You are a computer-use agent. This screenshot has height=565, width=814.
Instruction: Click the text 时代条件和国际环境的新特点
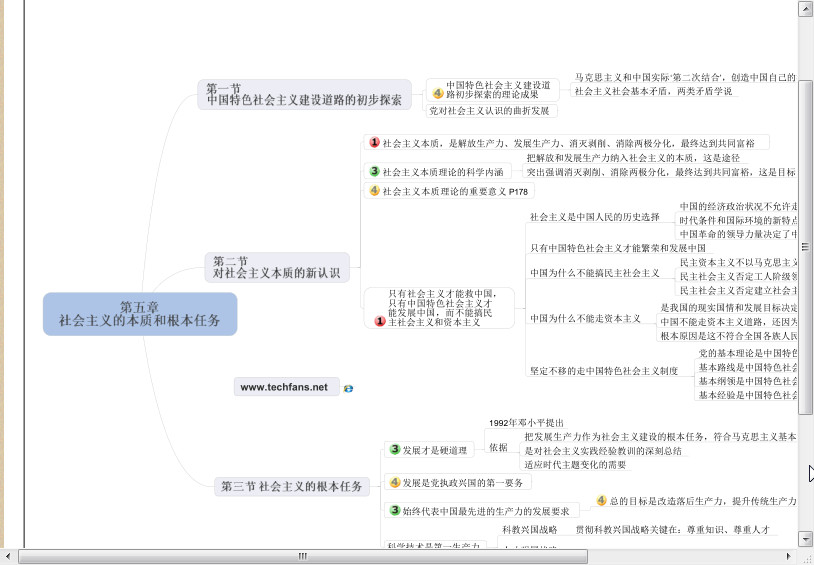click(738, 220)
